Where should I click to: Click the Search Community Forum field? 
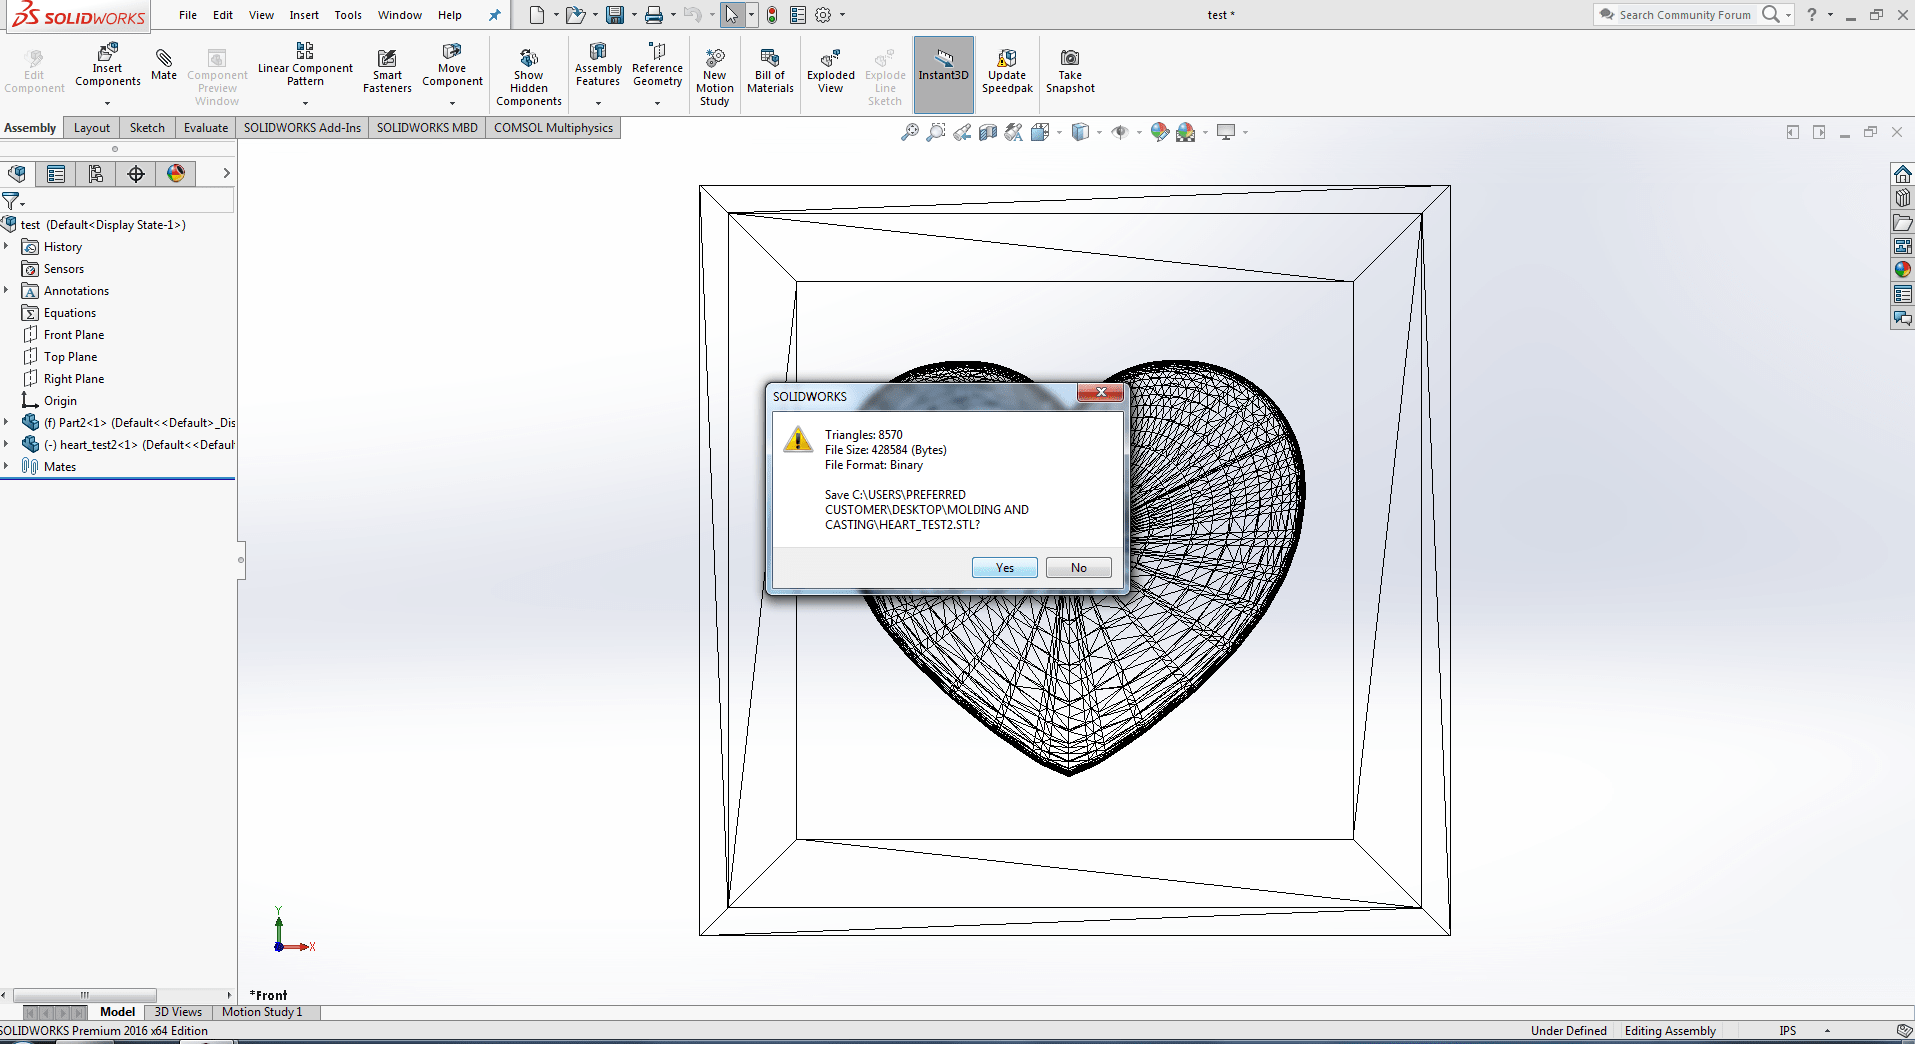(1683, 15)
